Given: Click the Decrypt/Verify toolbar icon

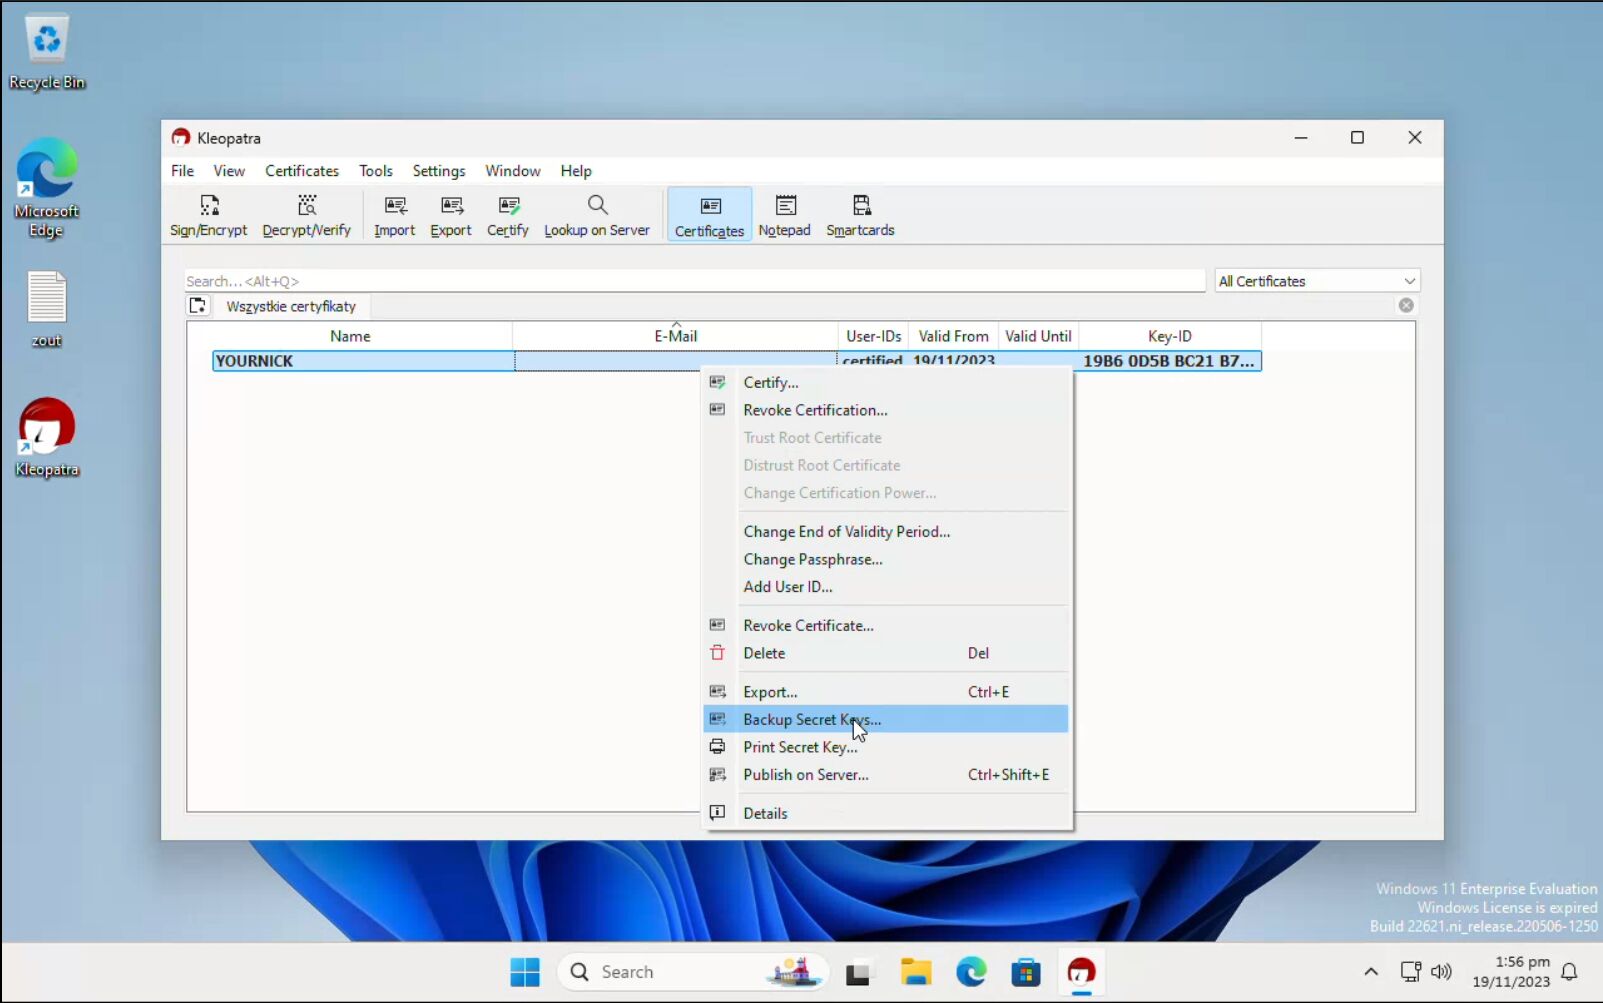Looking at the screenshot, I should (306, 216).
